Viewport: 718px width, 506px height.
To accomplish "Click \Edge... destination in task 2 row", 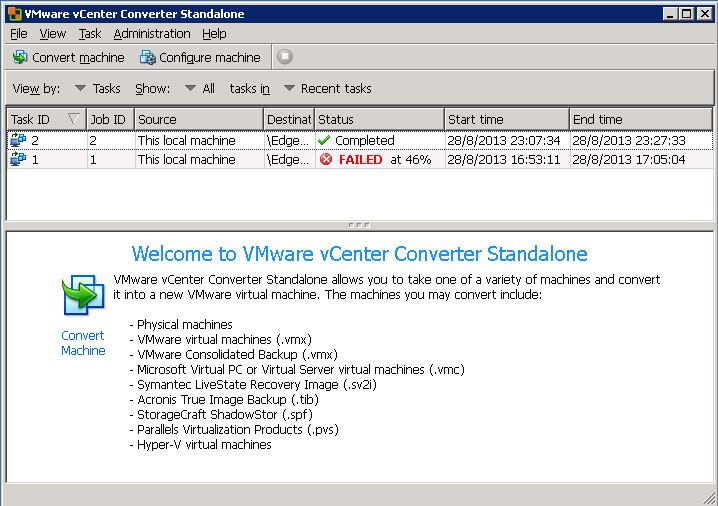I will click(x=289, y=140).
